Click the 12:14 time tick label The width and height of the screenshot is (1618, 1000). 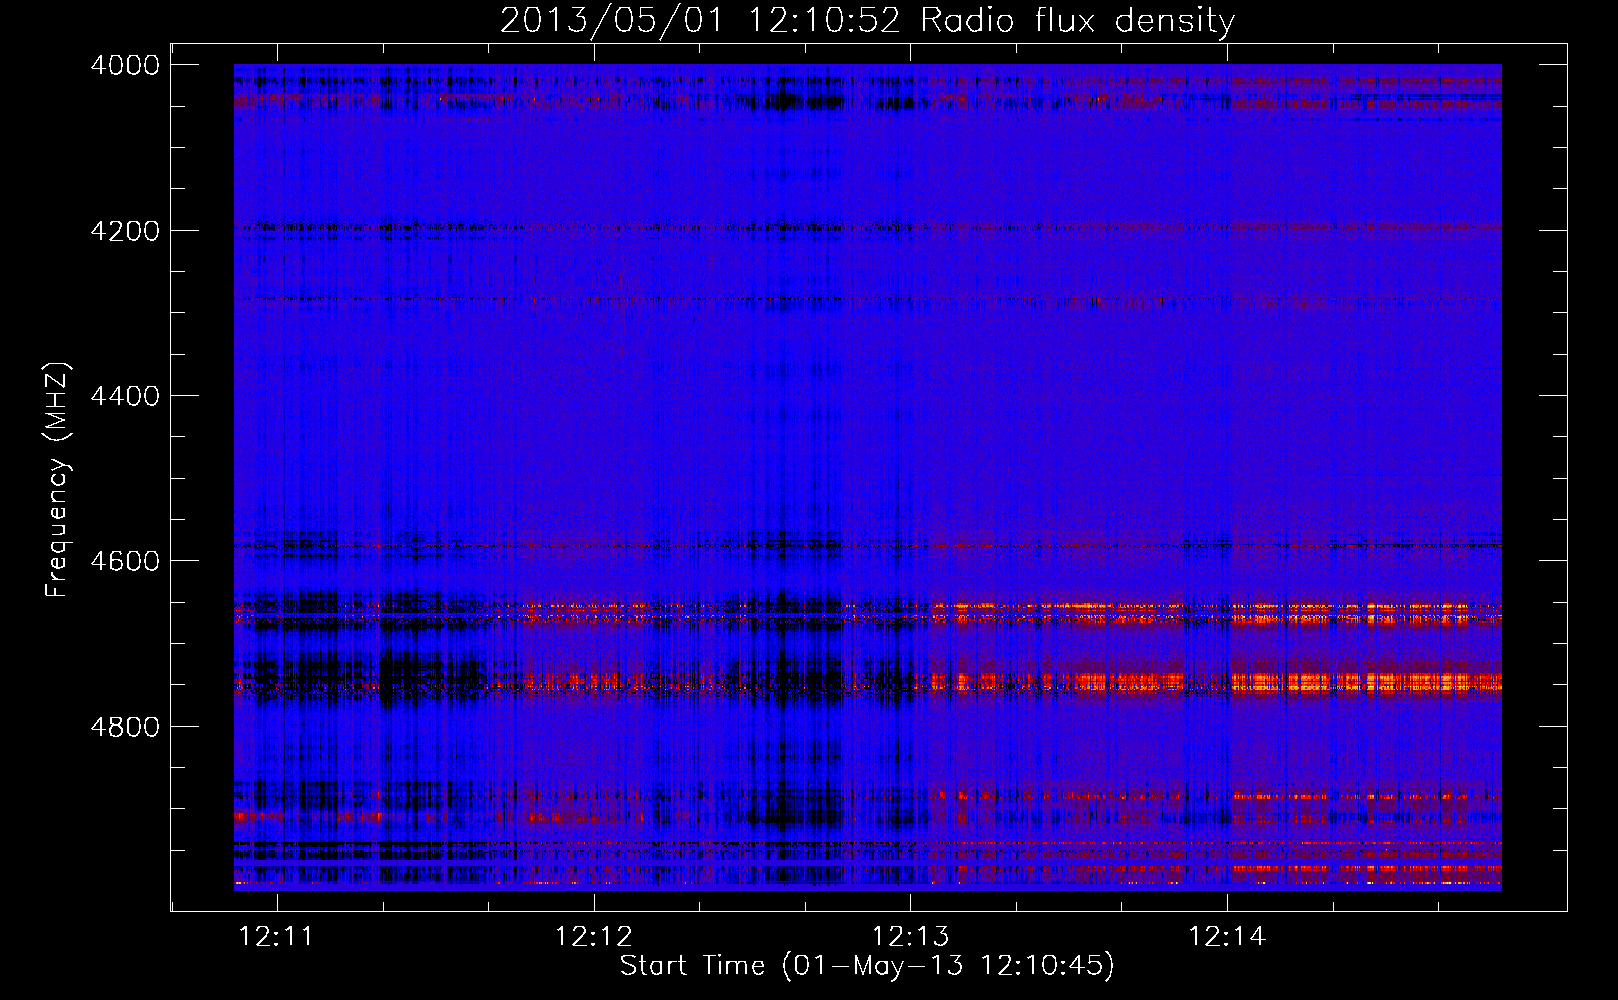1227,937
